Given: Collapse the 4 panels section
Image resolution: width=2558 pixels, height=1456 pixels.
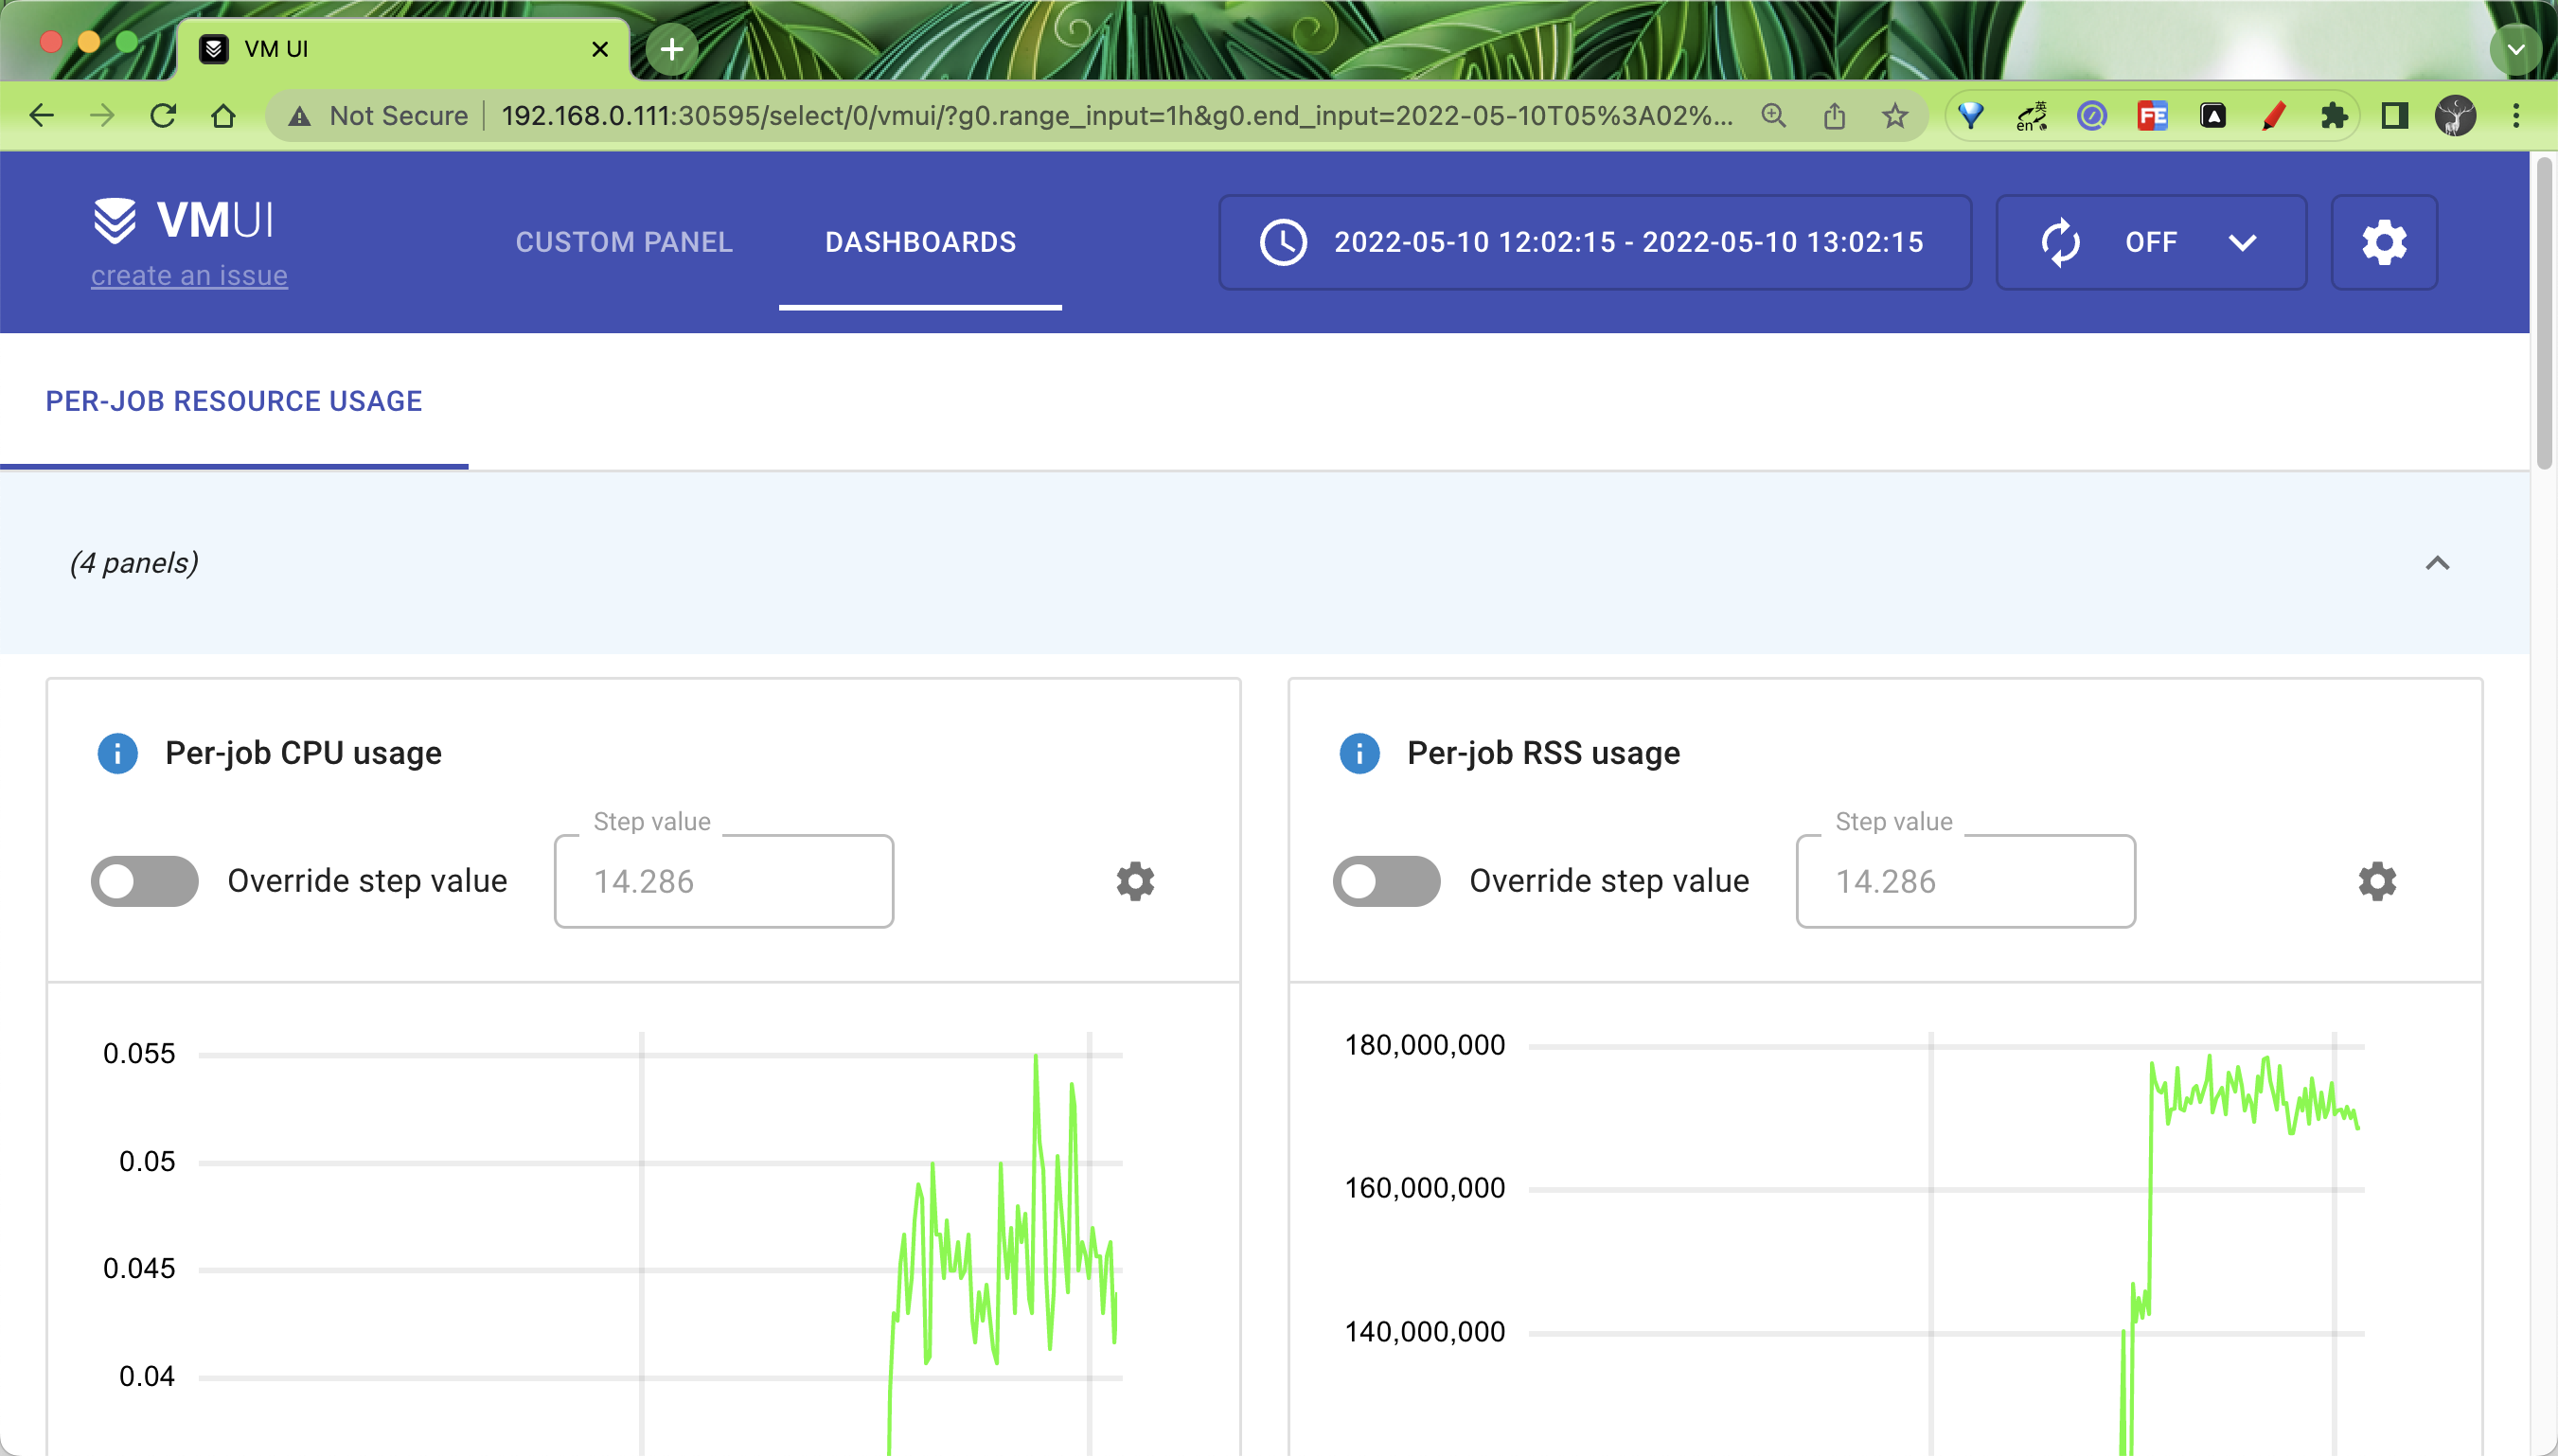Looking at the screenshot, I should click(x=2437, y=563).
